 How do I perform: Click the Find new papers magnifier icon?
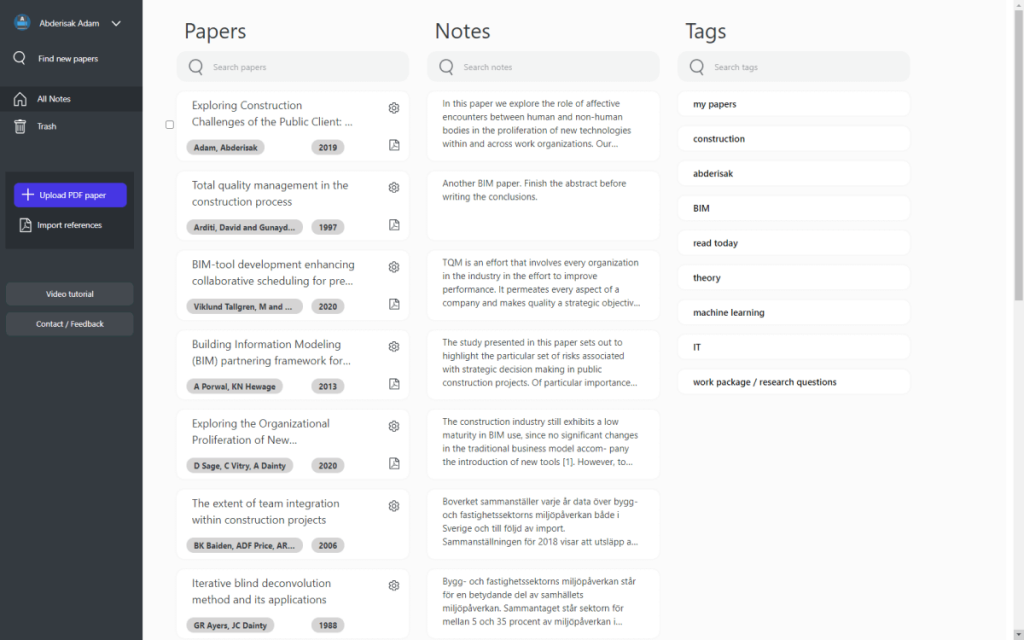click(20, 58)
